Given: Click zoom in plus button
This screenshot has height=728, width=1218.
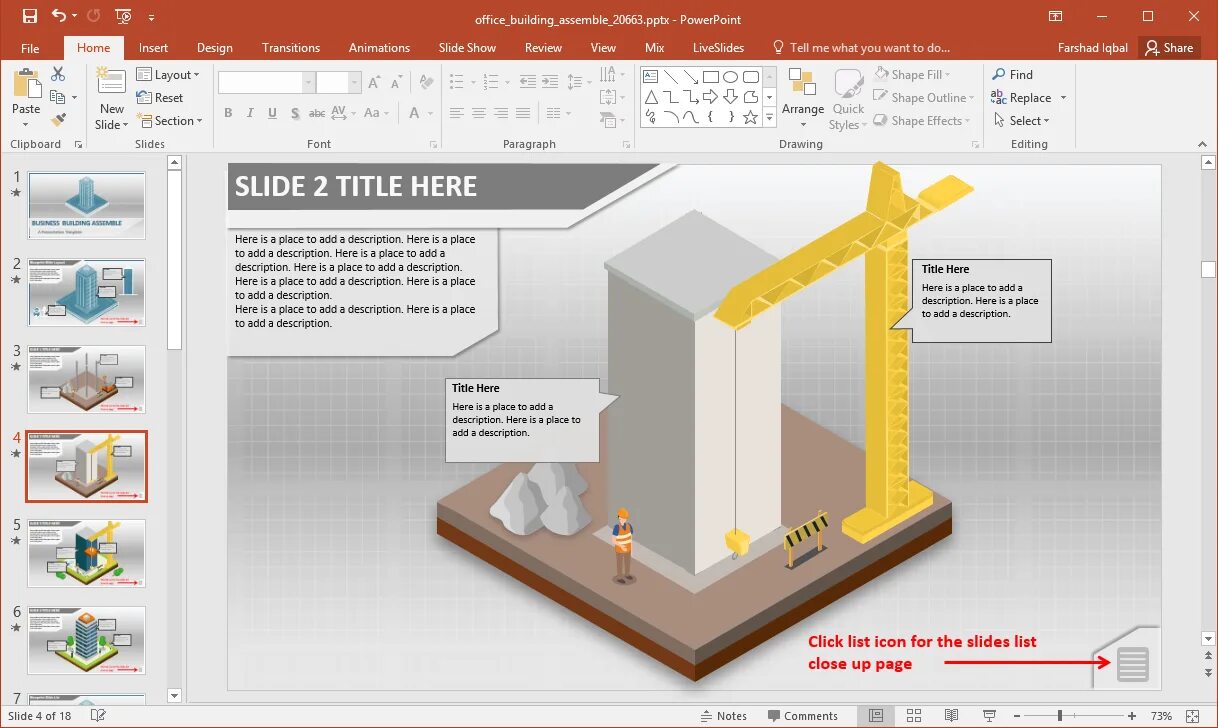Looking at the screenshot, I should [1131, 716].
